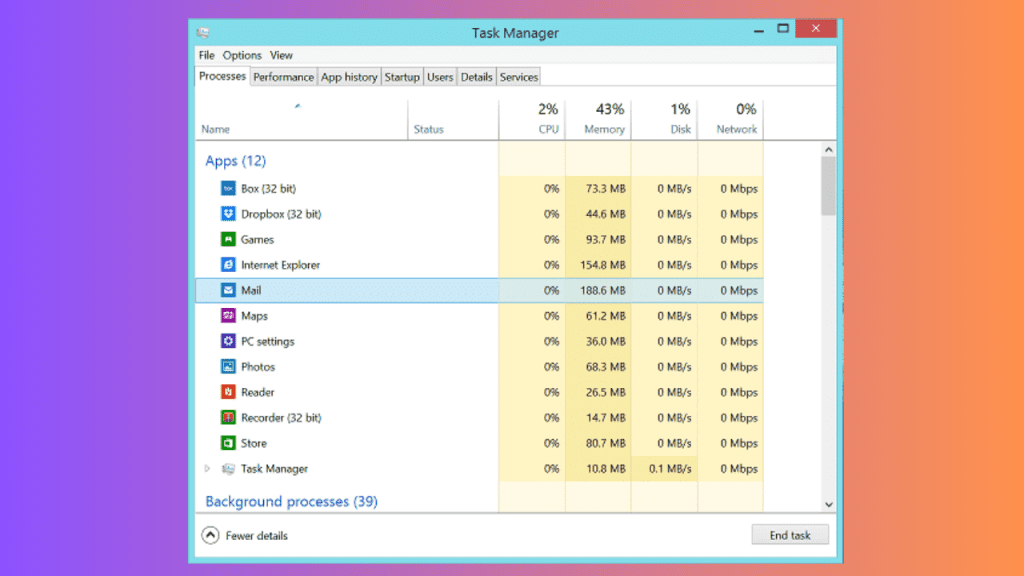Viewport: 1024px width, 576px height.
Task: Select the Games process name
Action: 257,240
